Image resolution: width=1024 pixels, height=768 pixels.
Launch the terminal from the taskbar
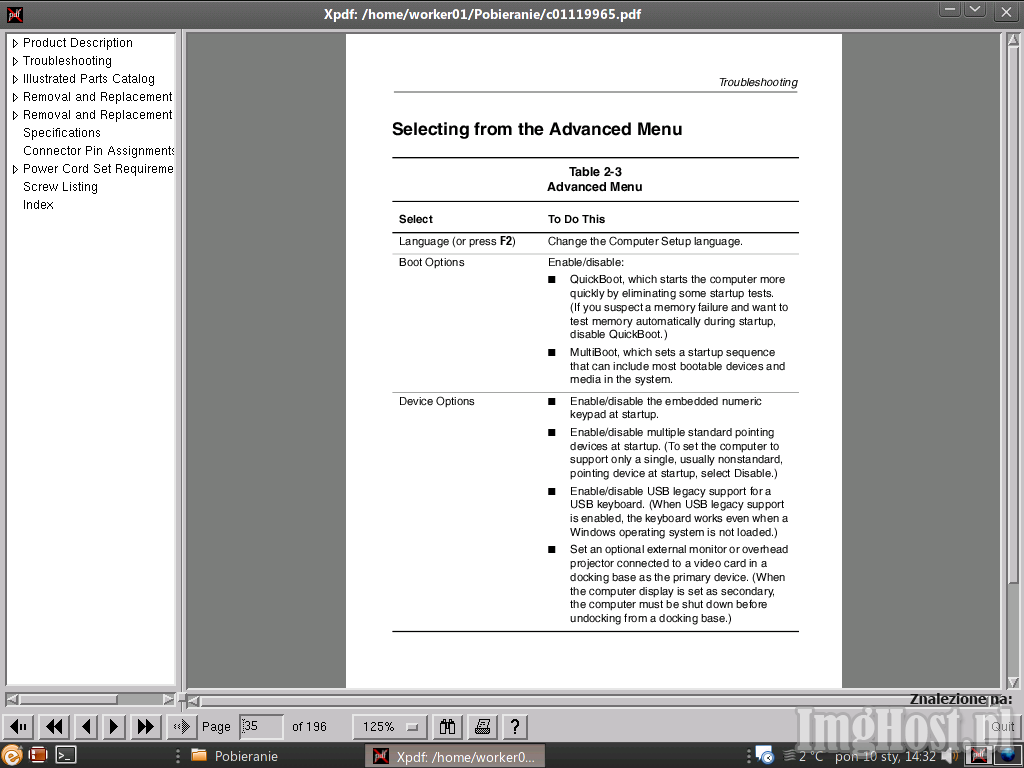click(x=65, y=755)
